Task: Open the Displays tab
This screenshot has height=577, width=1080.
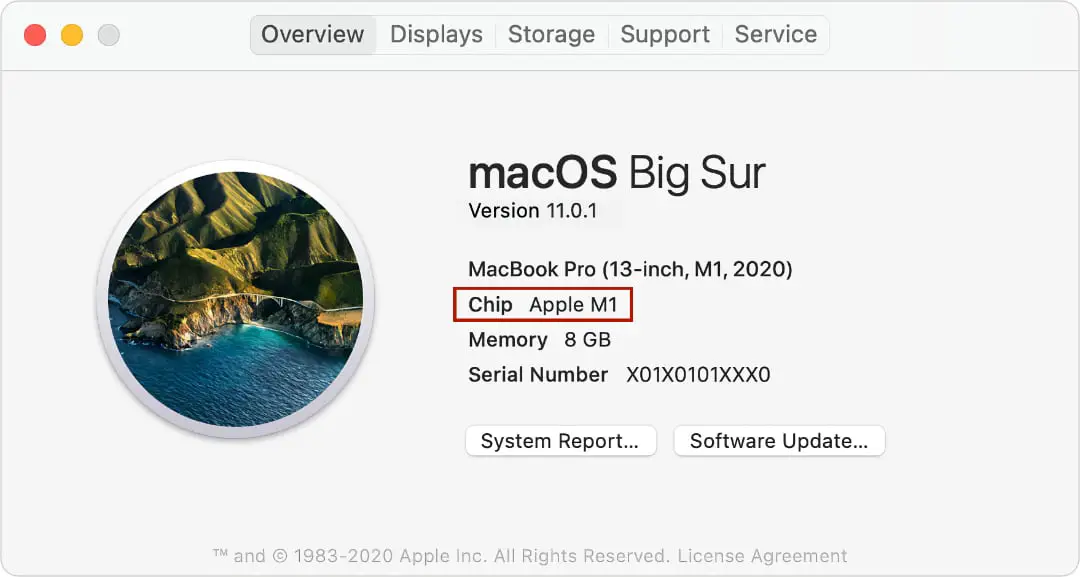Action: 436,34
